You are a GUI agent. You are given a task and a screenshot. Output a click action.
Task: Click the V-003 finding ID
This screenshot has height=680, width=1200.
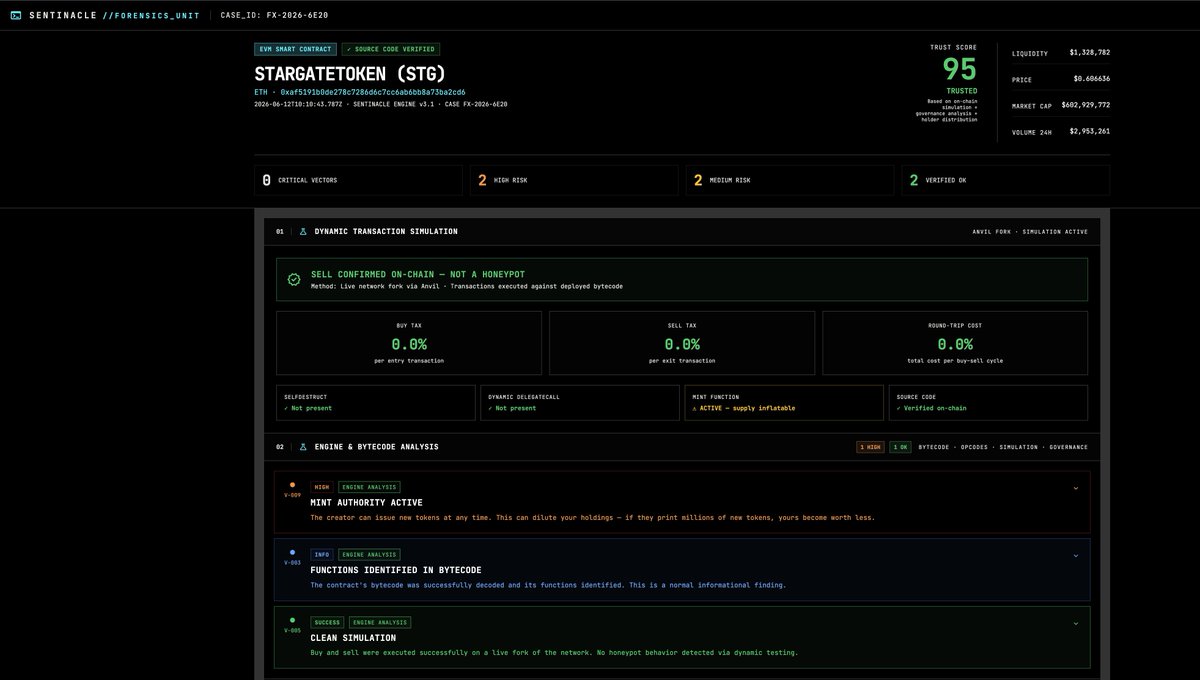click(x=292, y=563)
